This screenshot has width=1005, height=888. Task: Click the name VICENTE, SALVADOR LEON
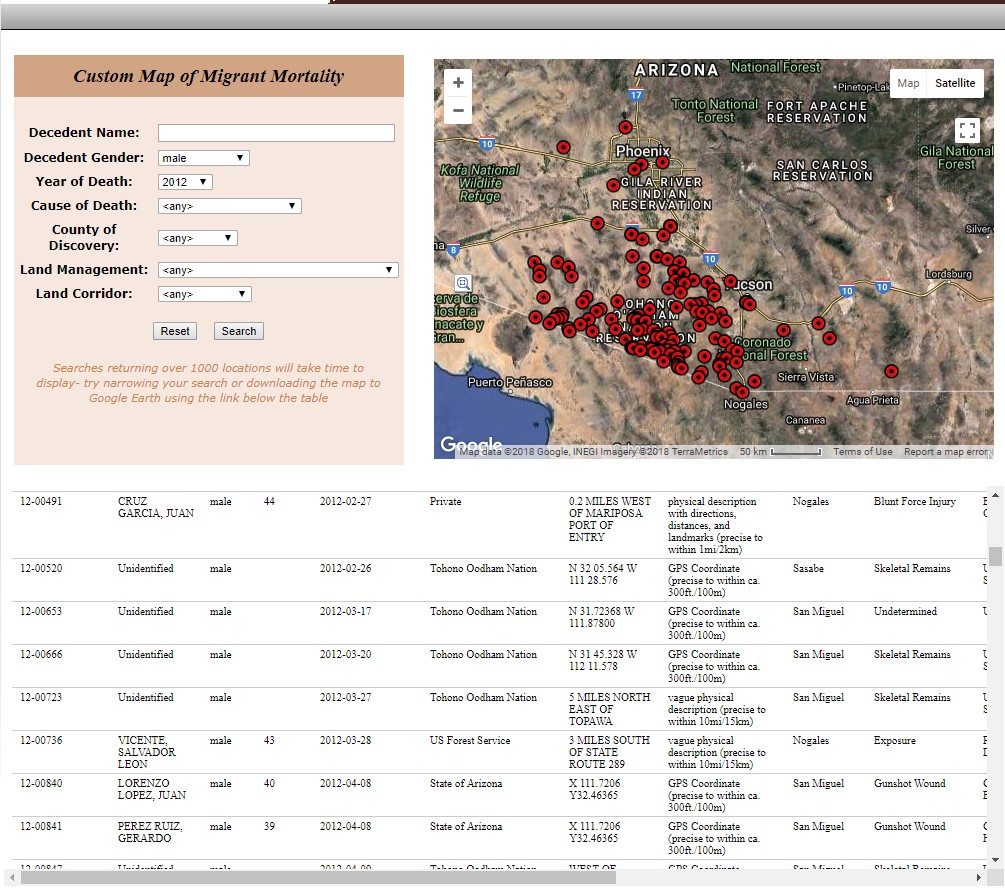(147, 752)
